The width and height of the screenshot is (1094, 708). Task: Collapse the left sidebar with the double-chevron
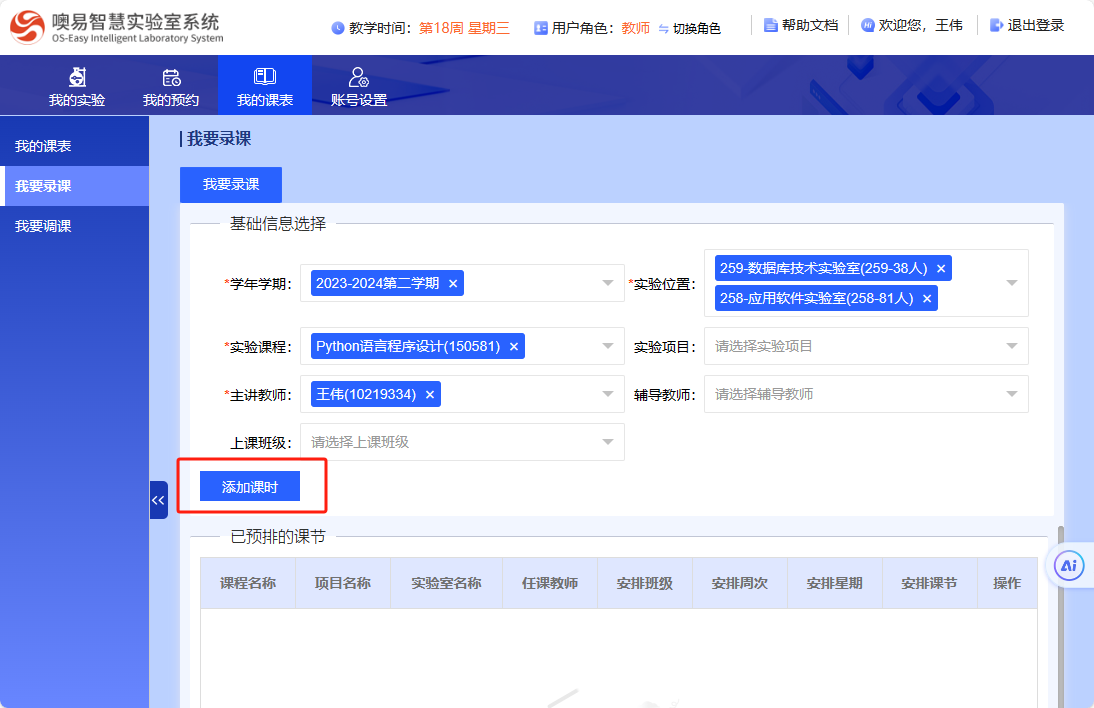pyautogui.click(x=158, y=500)
